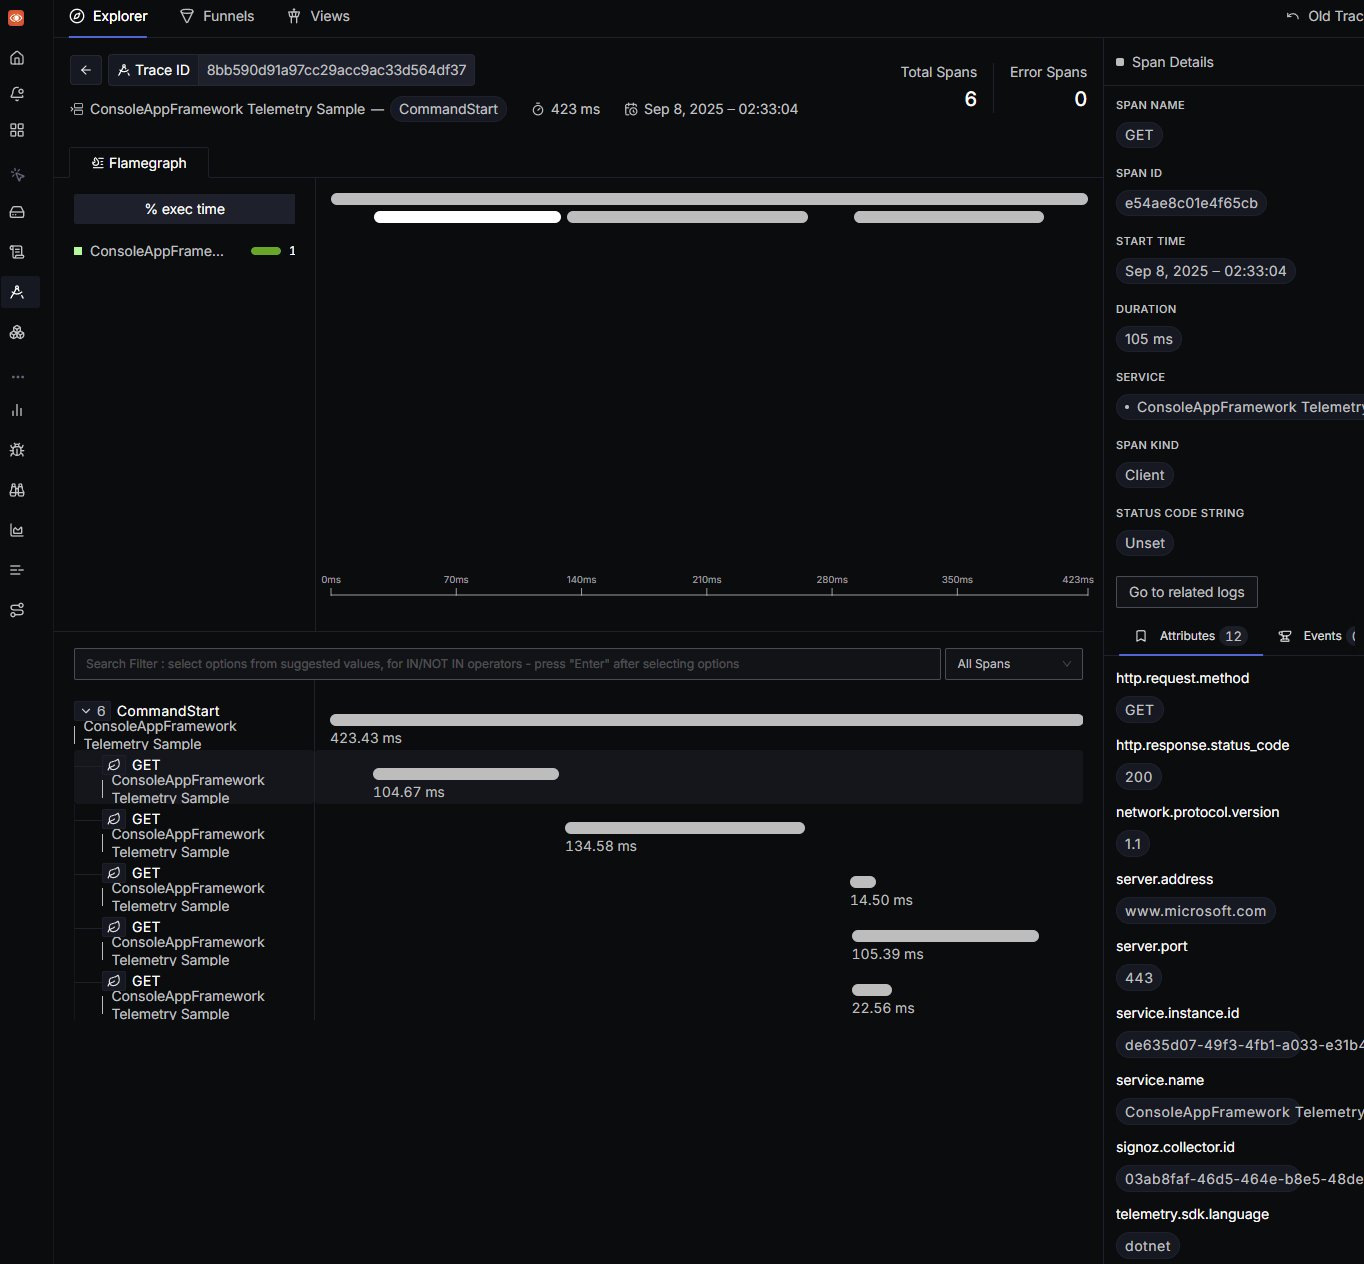Click the www.microsoft.com server address value
Image resolution: width=1364 pixels, height=1264 pixels.
1195,911
